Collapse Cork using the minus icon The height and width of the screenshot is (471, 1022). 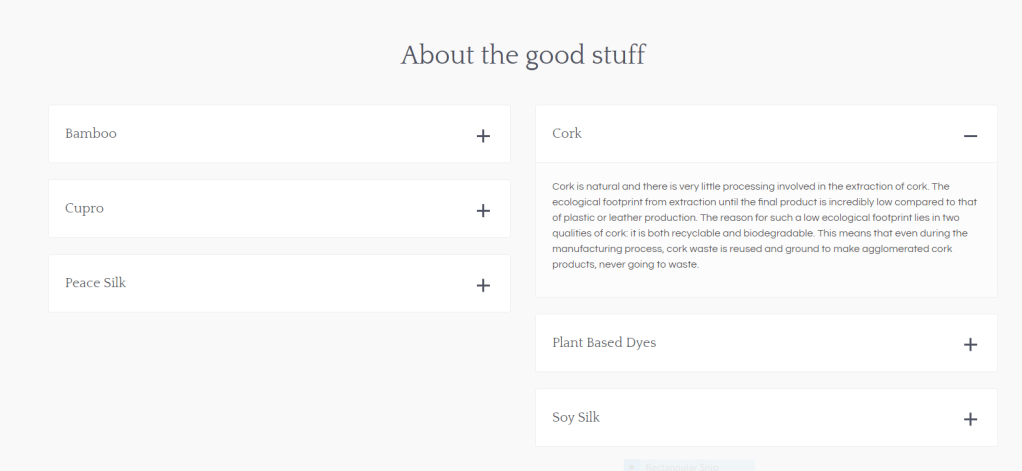click(970, 136)
